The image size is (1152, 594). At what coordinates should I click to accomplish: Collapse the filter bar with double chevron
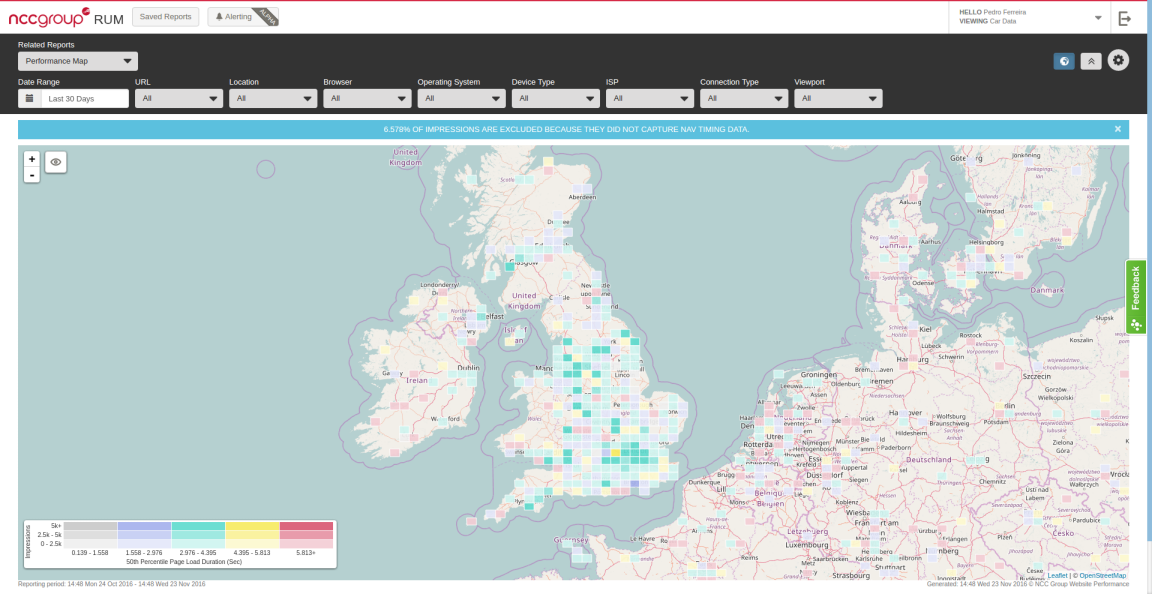tap(1091, 61)
